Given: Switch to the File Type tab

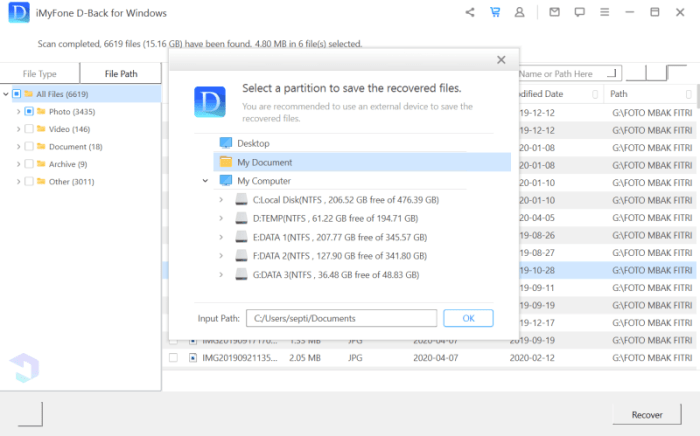Looking at the screenshot, I should (40, 74).
